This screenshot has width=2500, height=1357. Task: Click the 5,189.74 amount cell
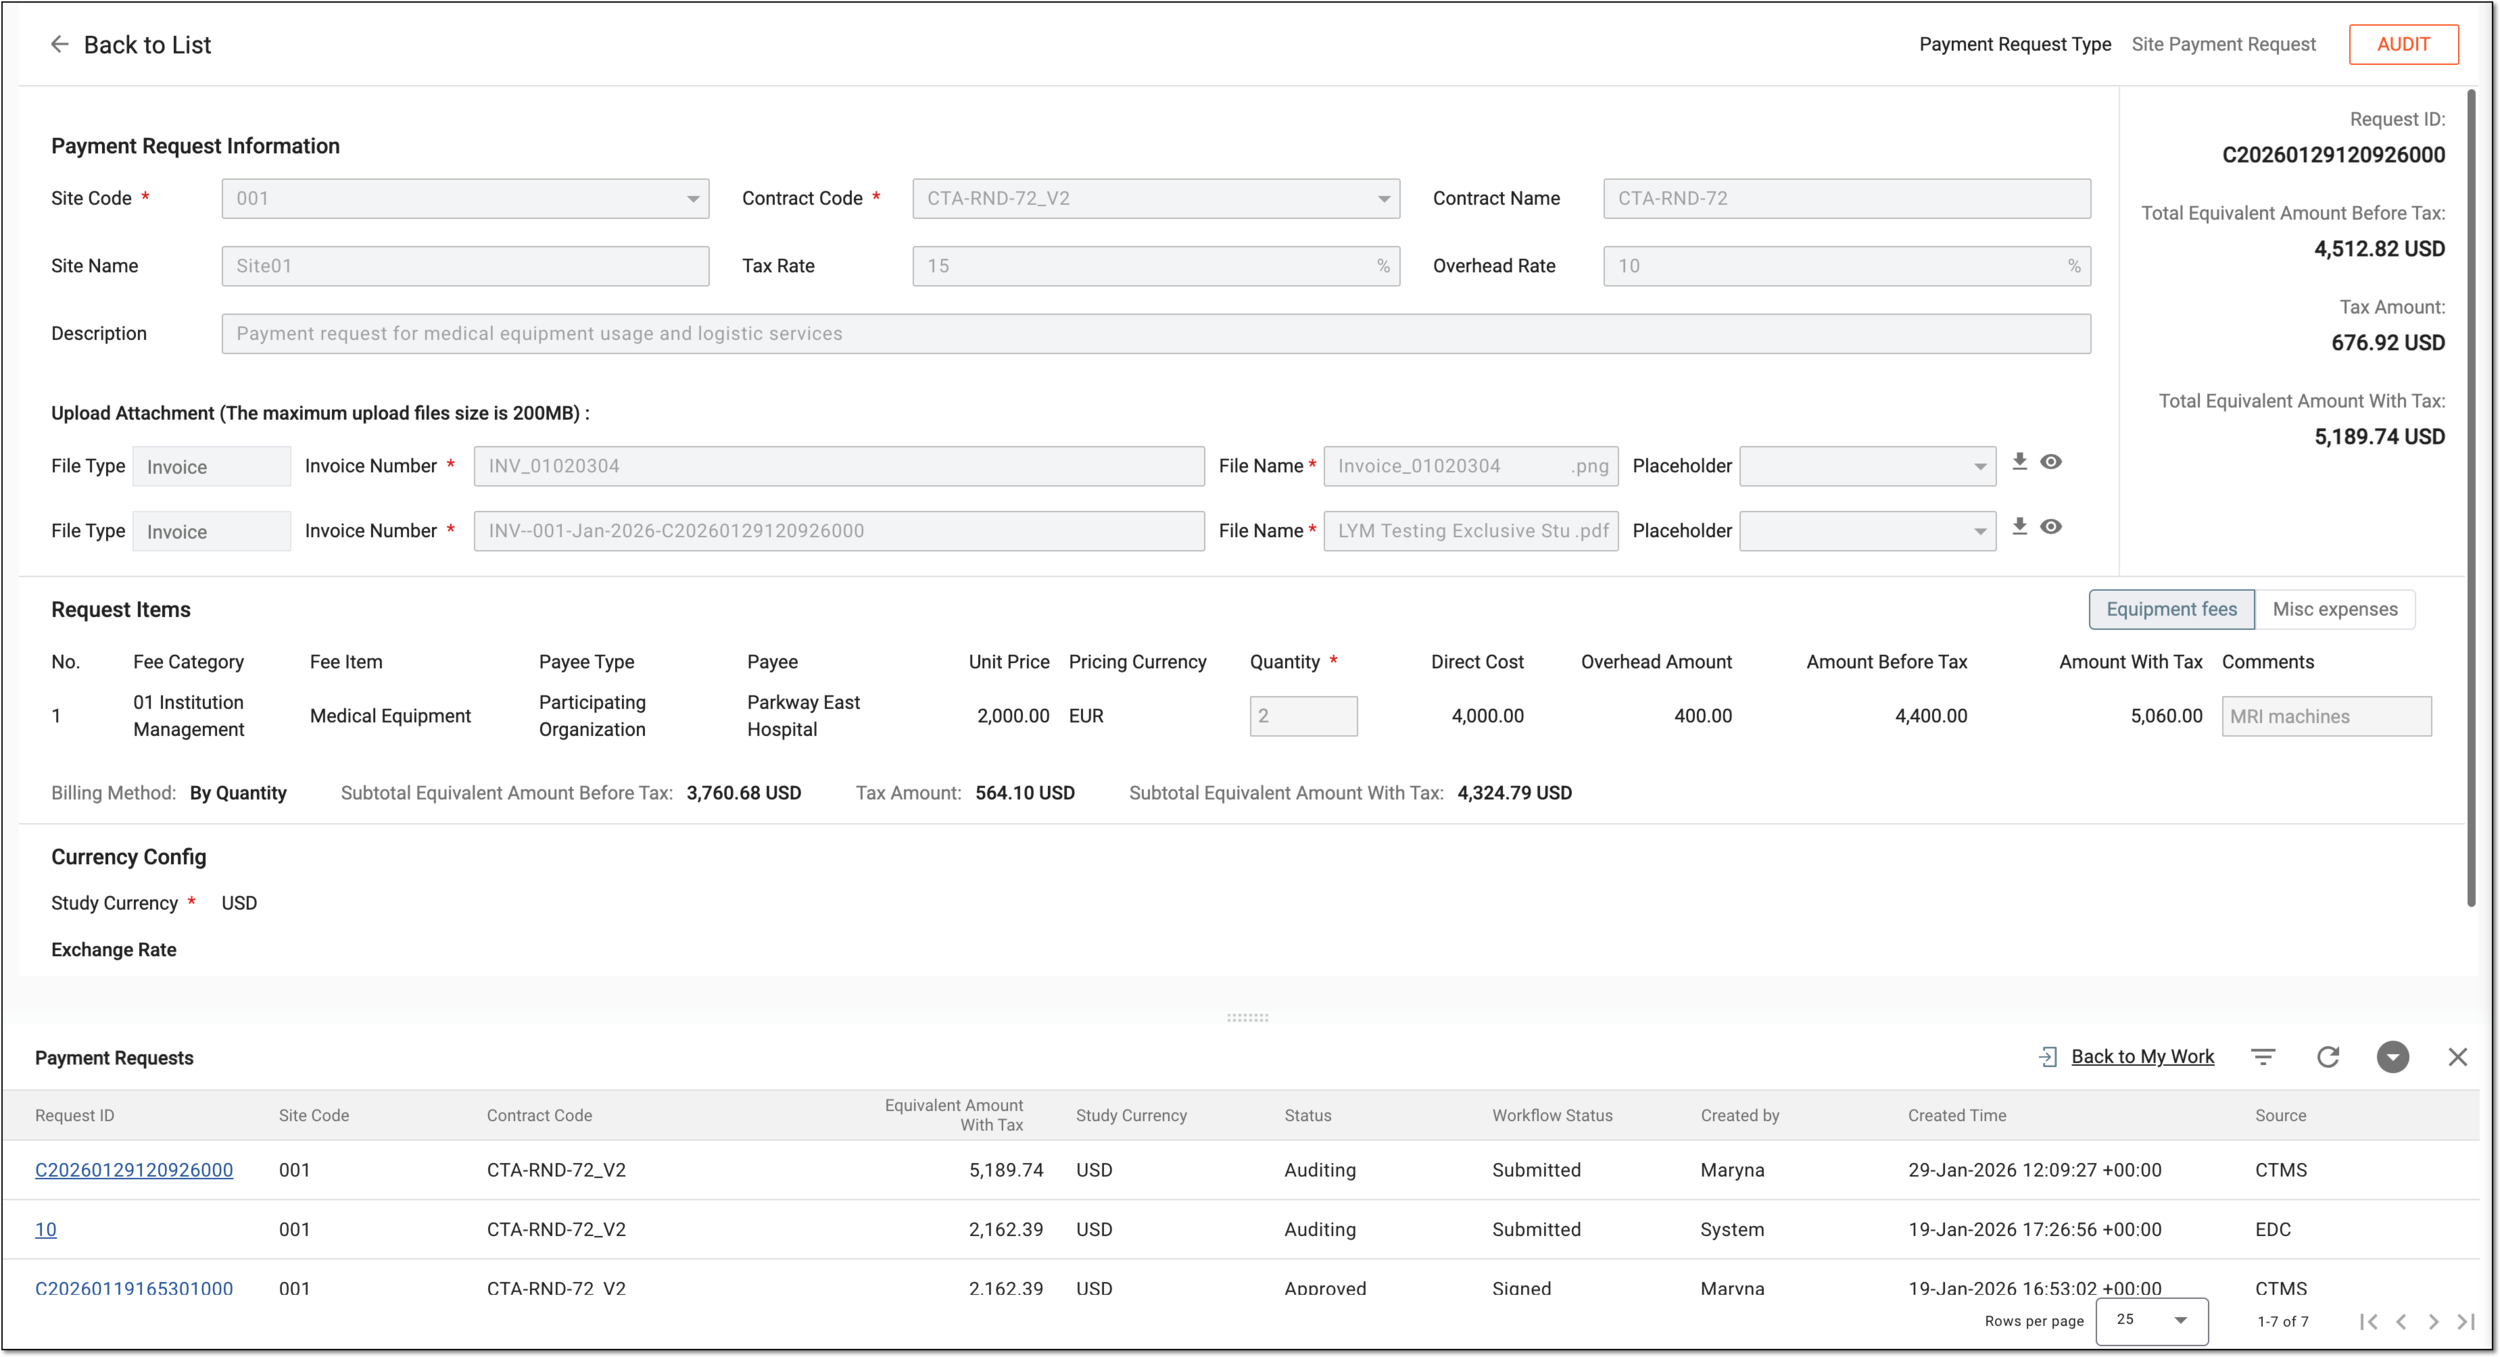(x=1005, y=1170)
